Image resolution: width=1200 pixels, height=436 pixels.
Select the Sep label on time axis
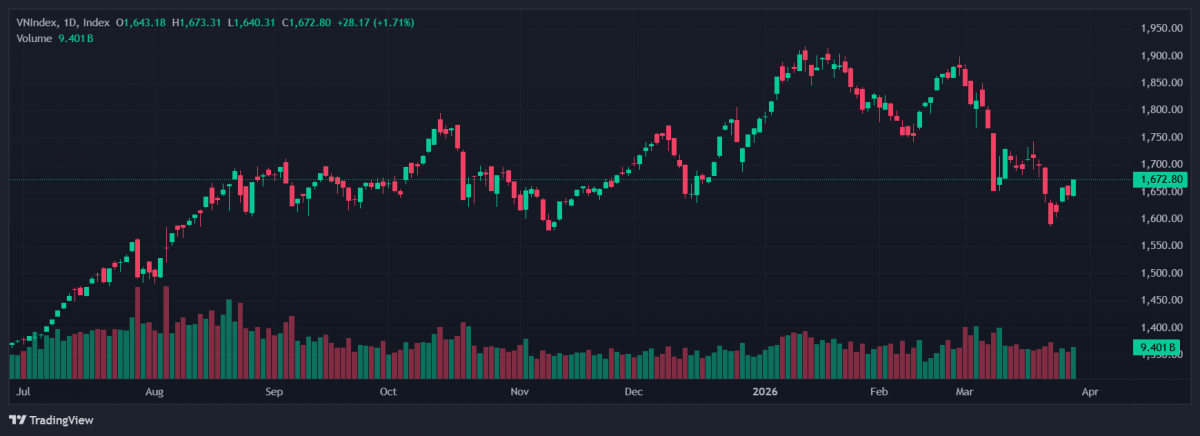pos(275,393)
